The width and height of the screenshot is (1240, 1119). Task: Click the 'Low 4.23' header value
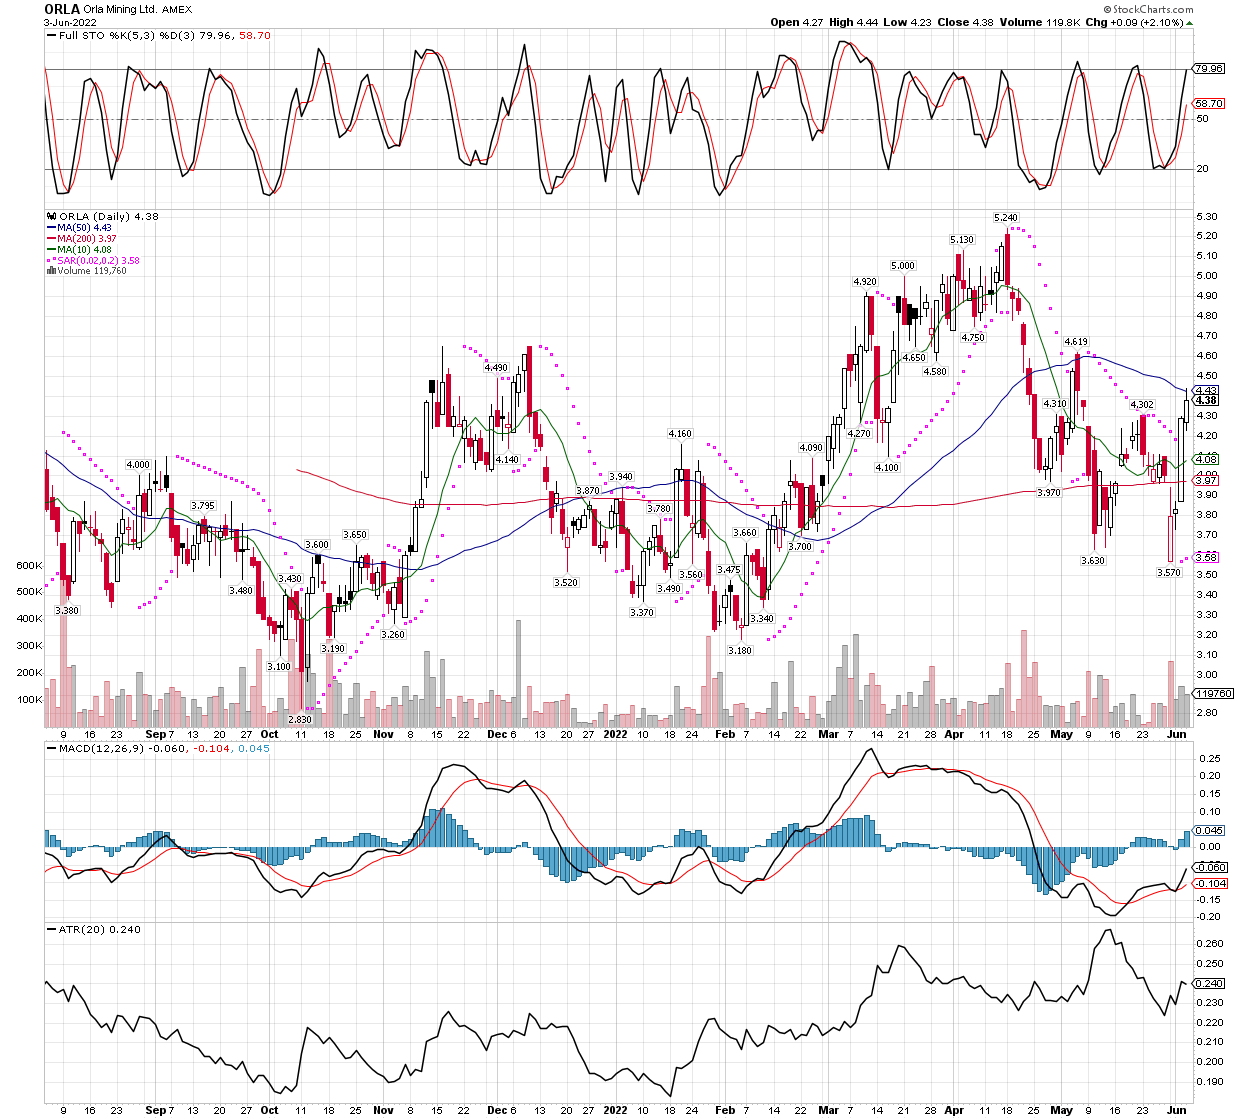[909, 22]
